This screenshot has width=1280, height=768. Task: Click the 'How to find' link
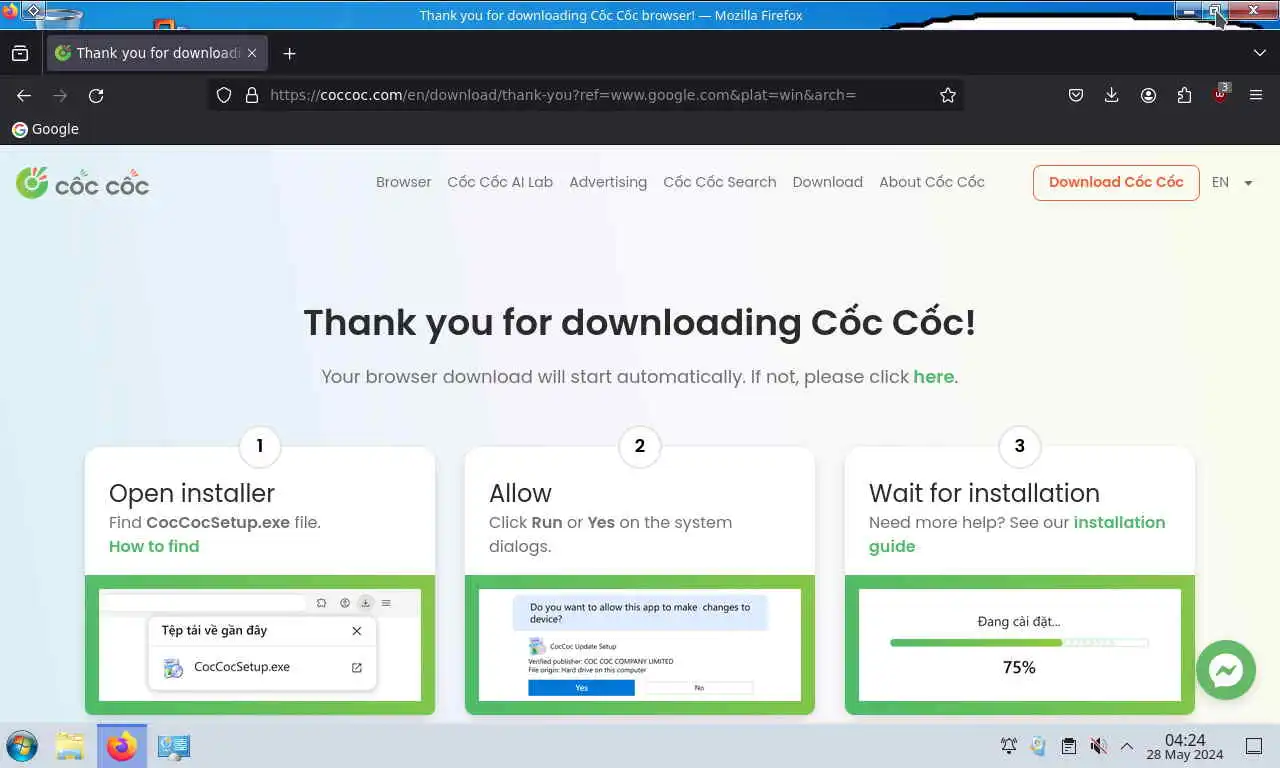point(154,546)
